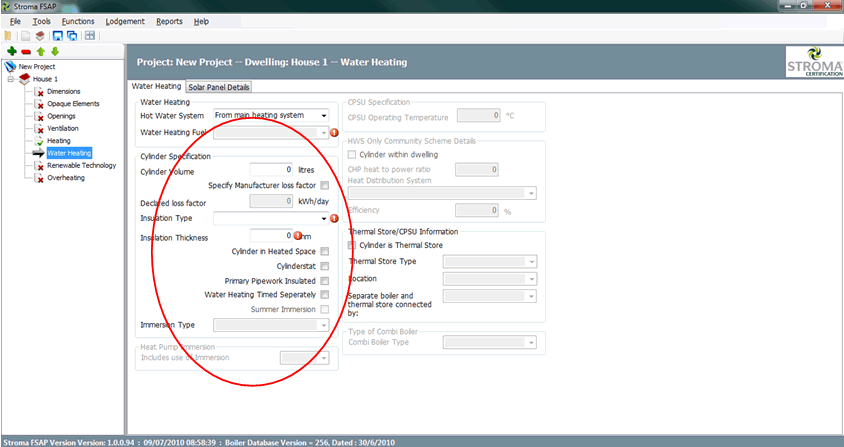Click the green up arrow icon
This screenshot has height=447, width=844.
[40, 52]
